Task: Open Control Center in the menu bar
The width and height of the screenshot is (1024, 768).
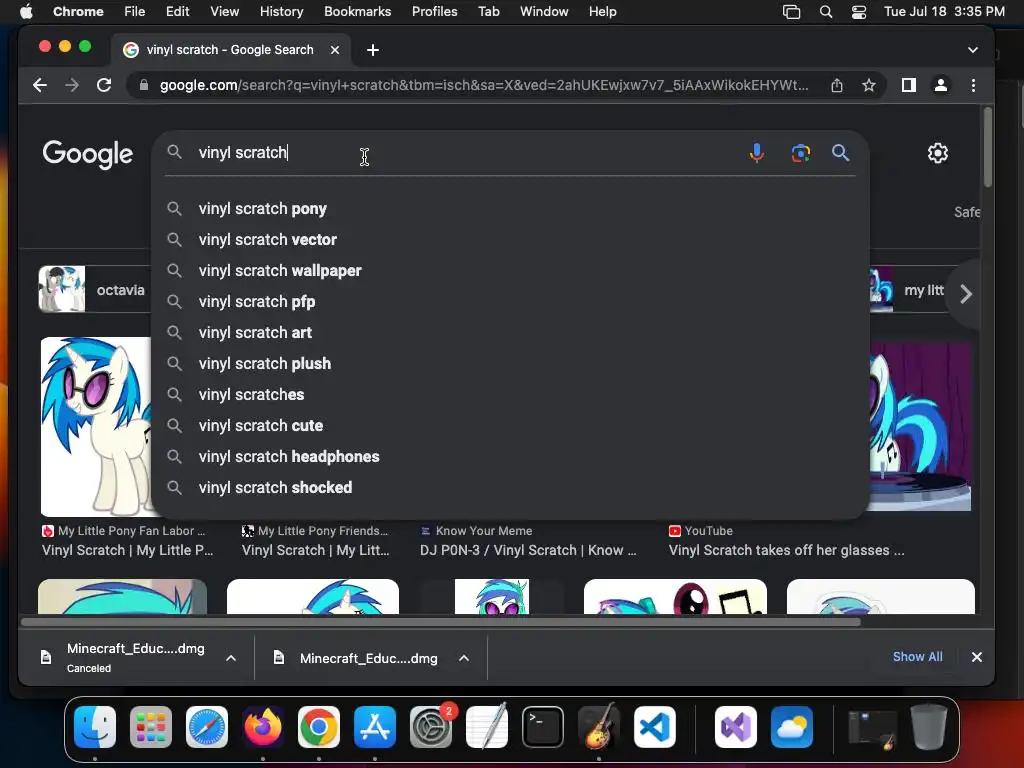Action: coord(859,12)
